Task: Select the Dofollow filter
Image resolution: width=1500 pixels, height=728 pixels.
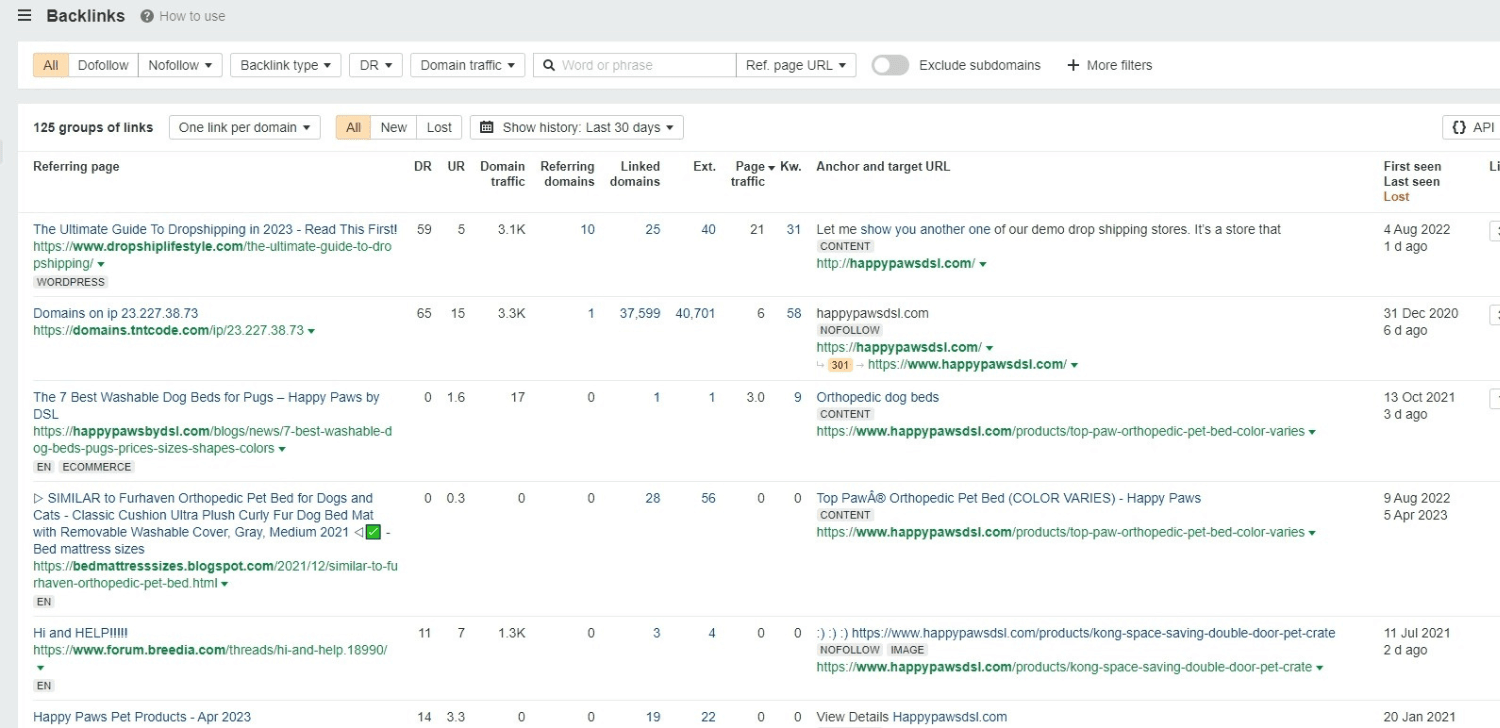Action: pyautogui.click(x=103, y=65)
